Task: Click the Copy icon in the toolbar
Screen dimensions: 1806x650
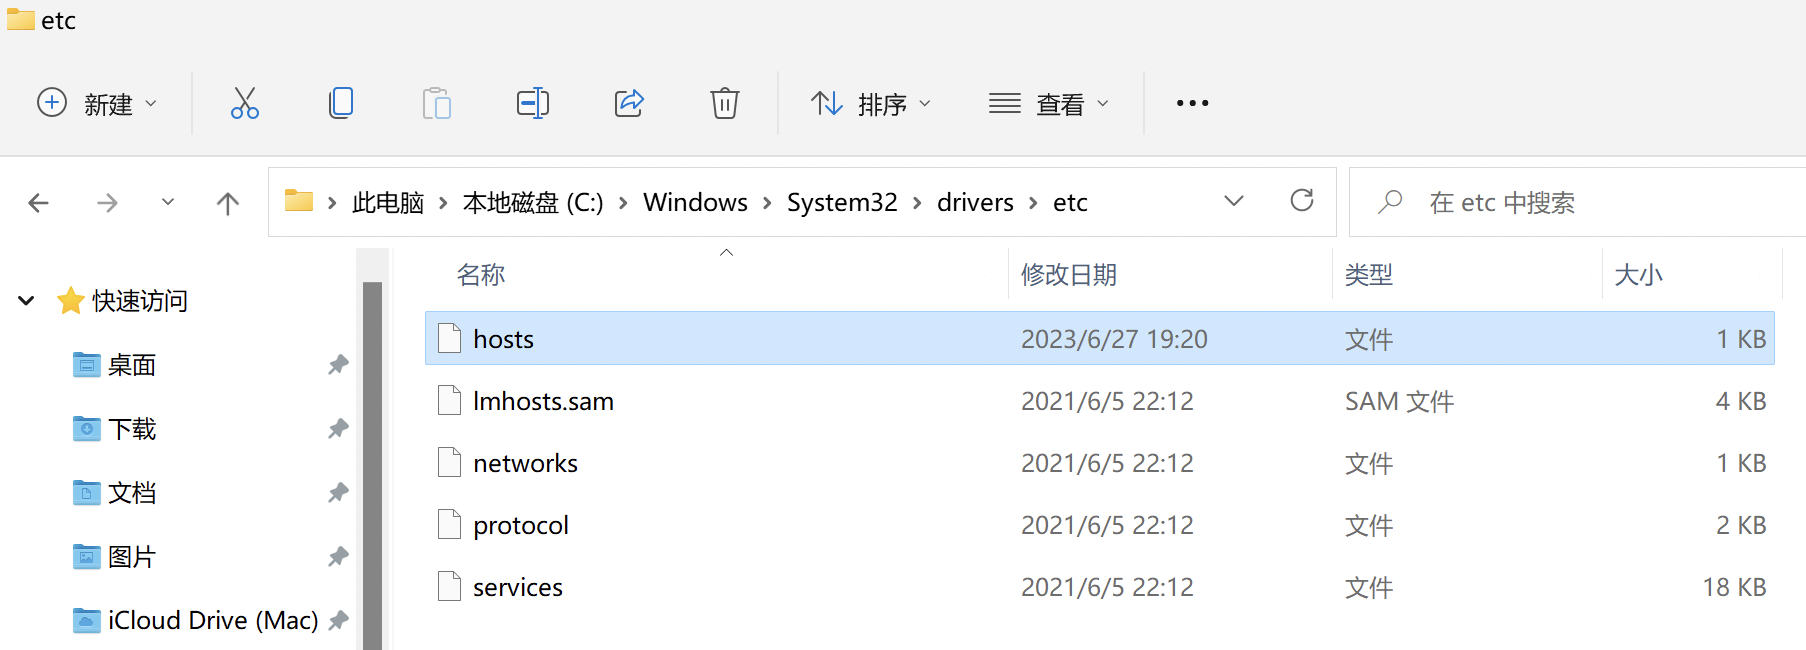Action: tap(341, 102)
